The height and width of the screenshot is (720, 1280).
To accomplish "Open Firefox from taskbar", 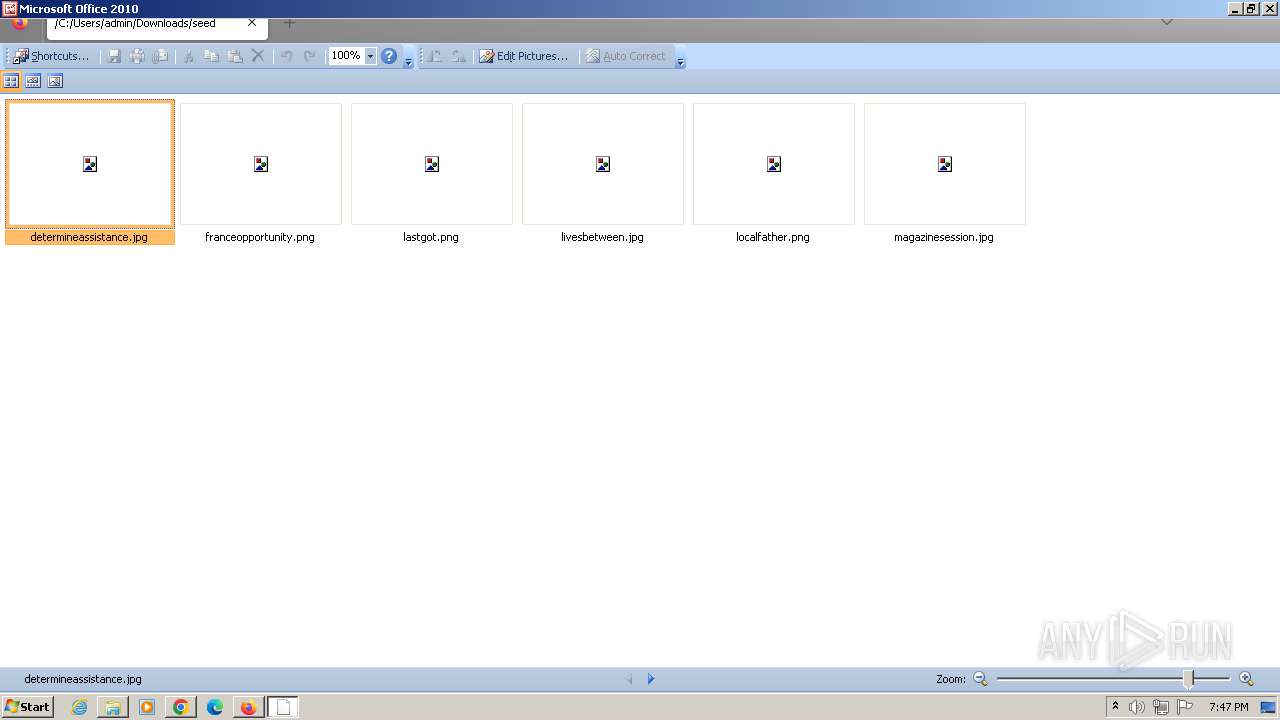I will pyautogui.click(x=248, y=707).
